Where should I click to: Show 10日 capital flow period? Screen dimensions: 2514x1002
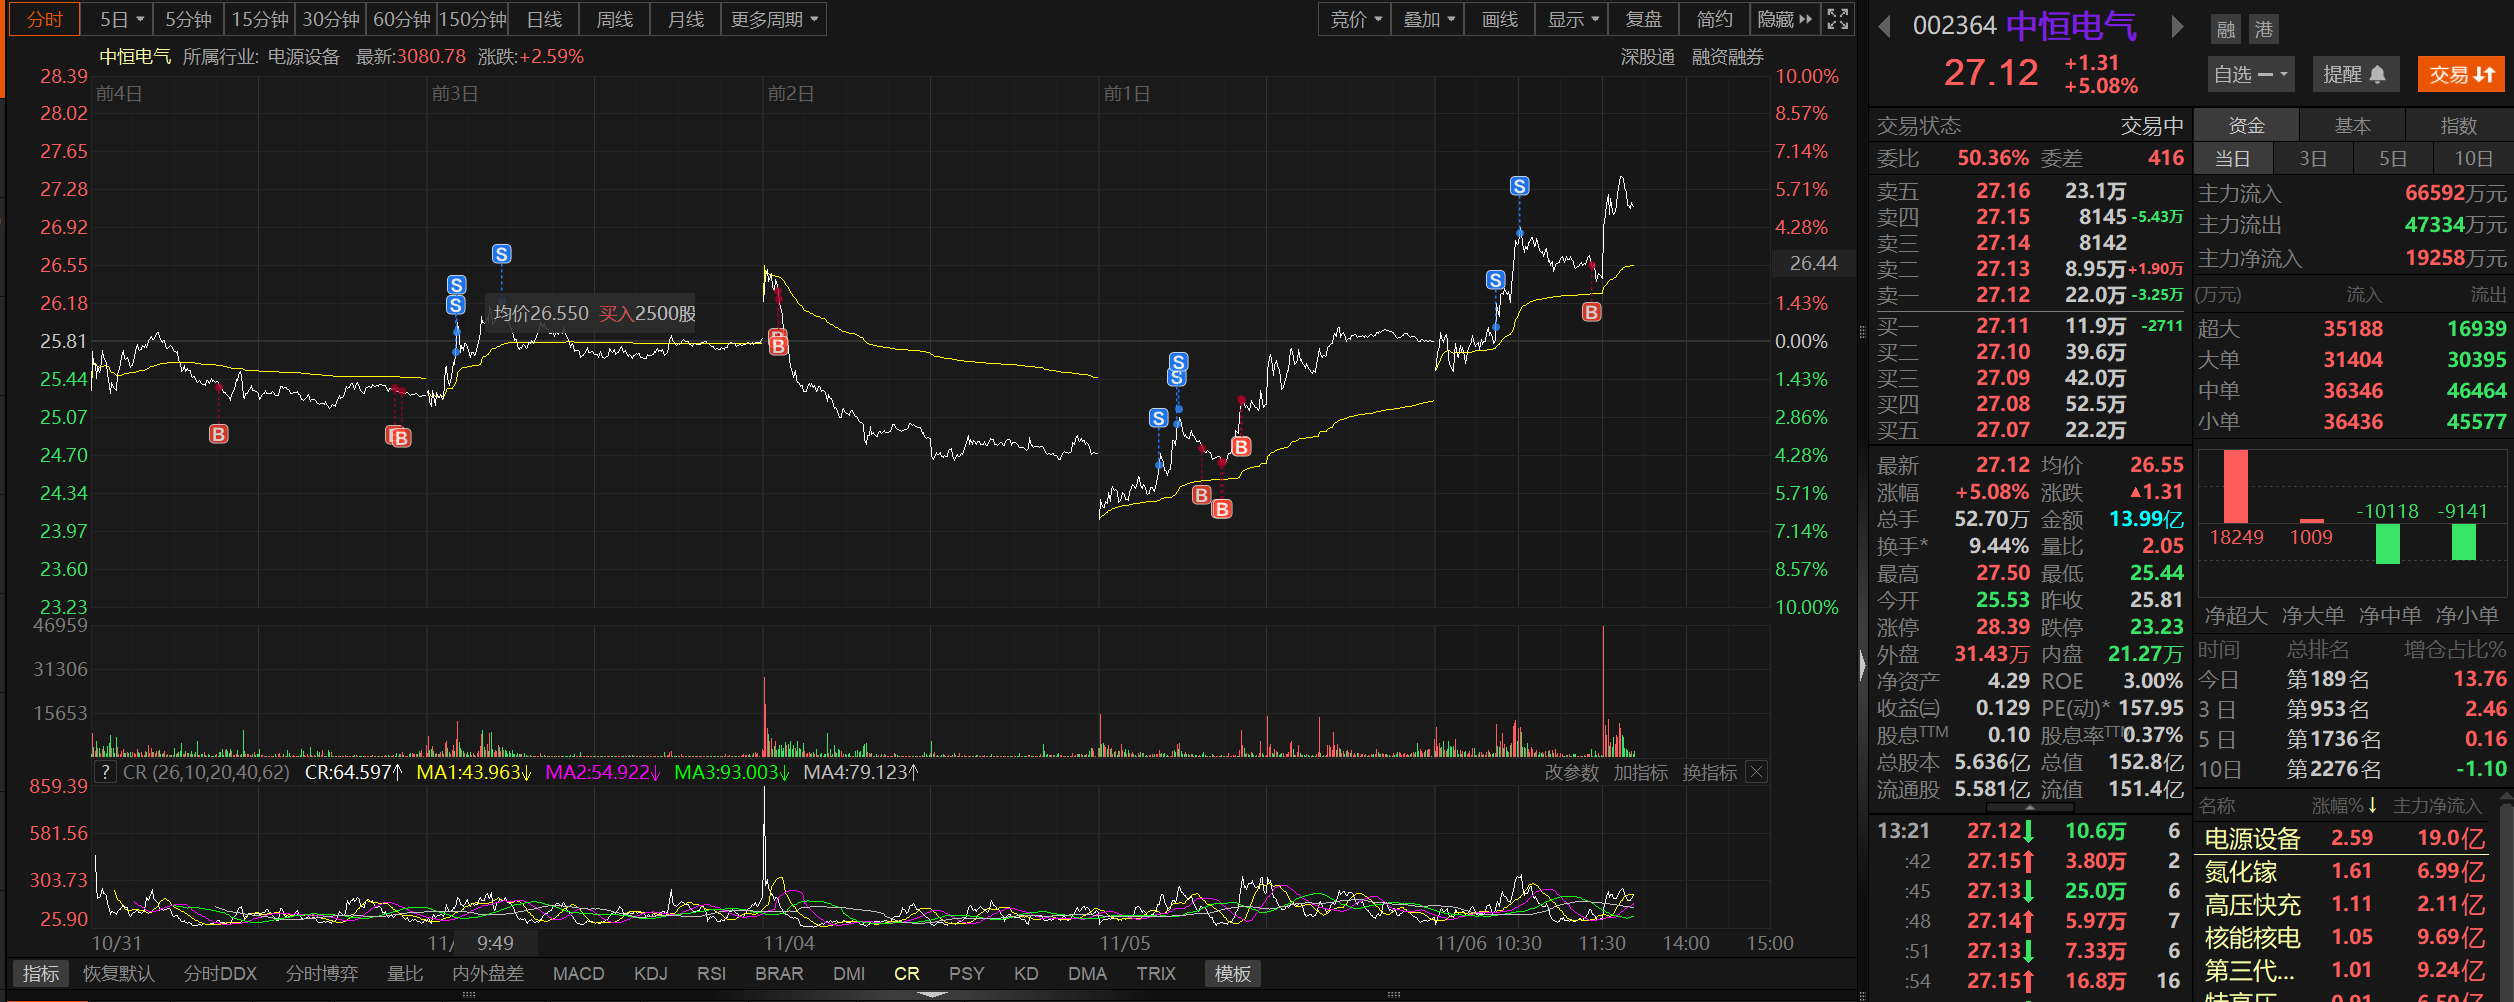tap(2473, 158)
